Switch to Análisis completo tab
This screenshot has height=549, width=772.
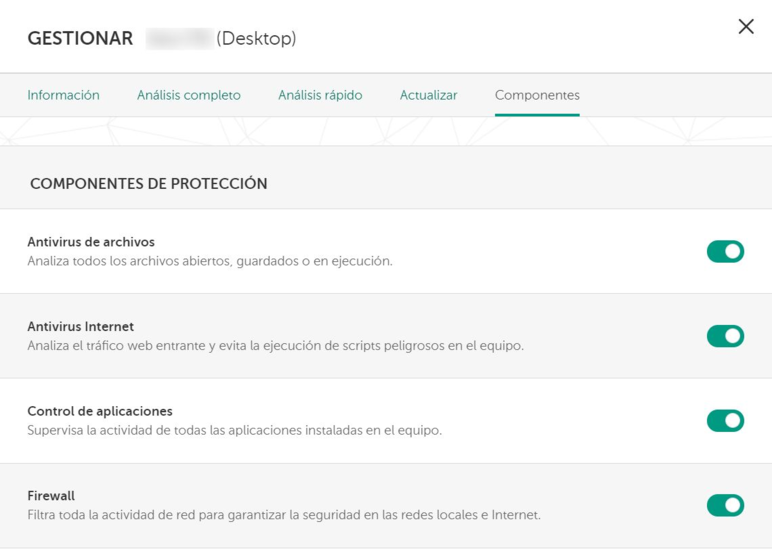(188, 95)
